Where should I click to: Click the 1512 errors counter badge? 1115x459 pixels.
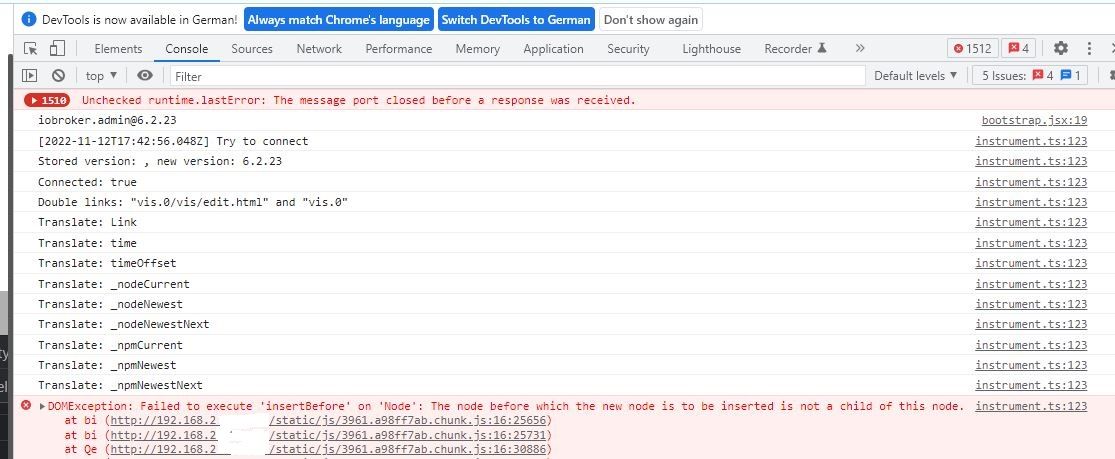(973, 48)
